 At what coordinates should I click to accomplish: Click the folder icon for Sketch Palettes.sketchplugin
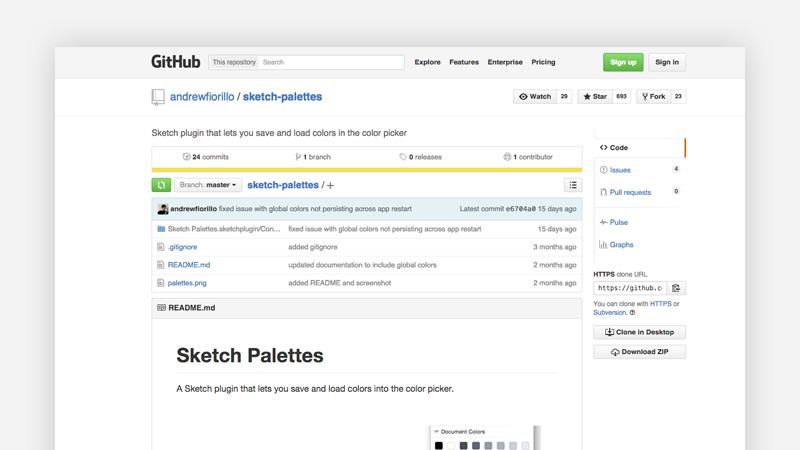click(161, 229)
